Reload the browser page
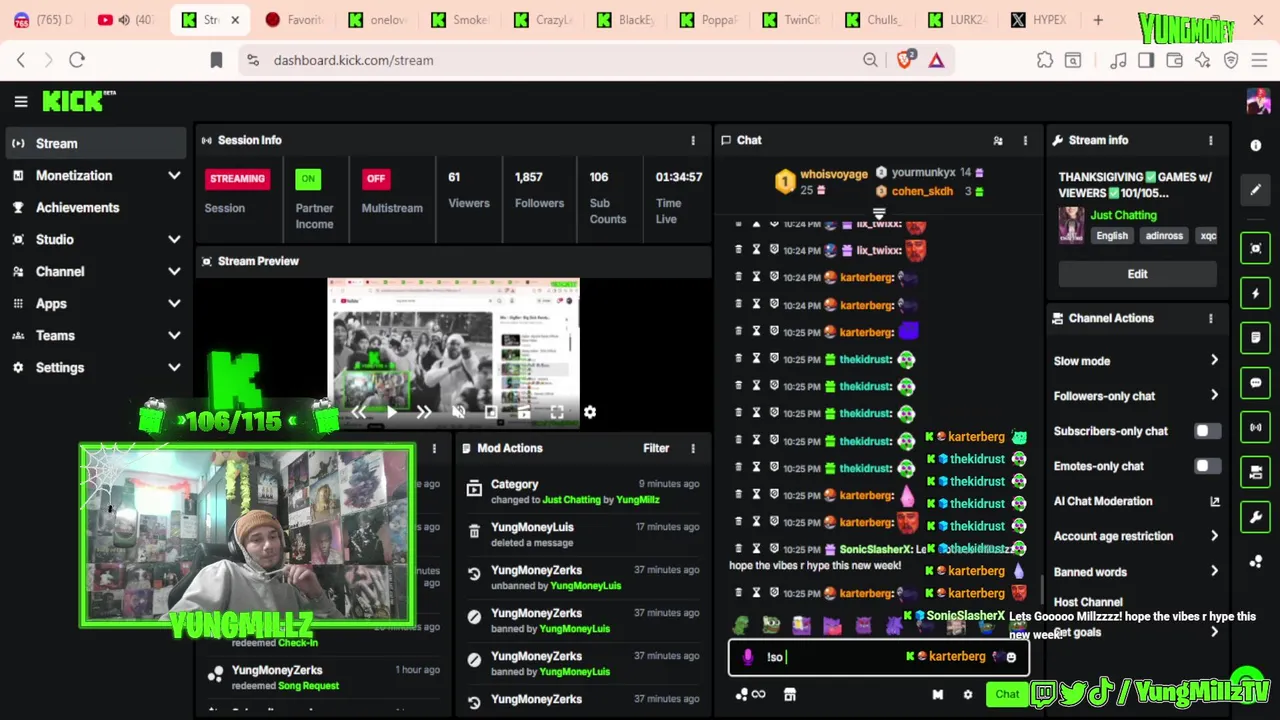Image resolution: width=1280 pixels, height=720 pixels. click(x=77, y=60)
